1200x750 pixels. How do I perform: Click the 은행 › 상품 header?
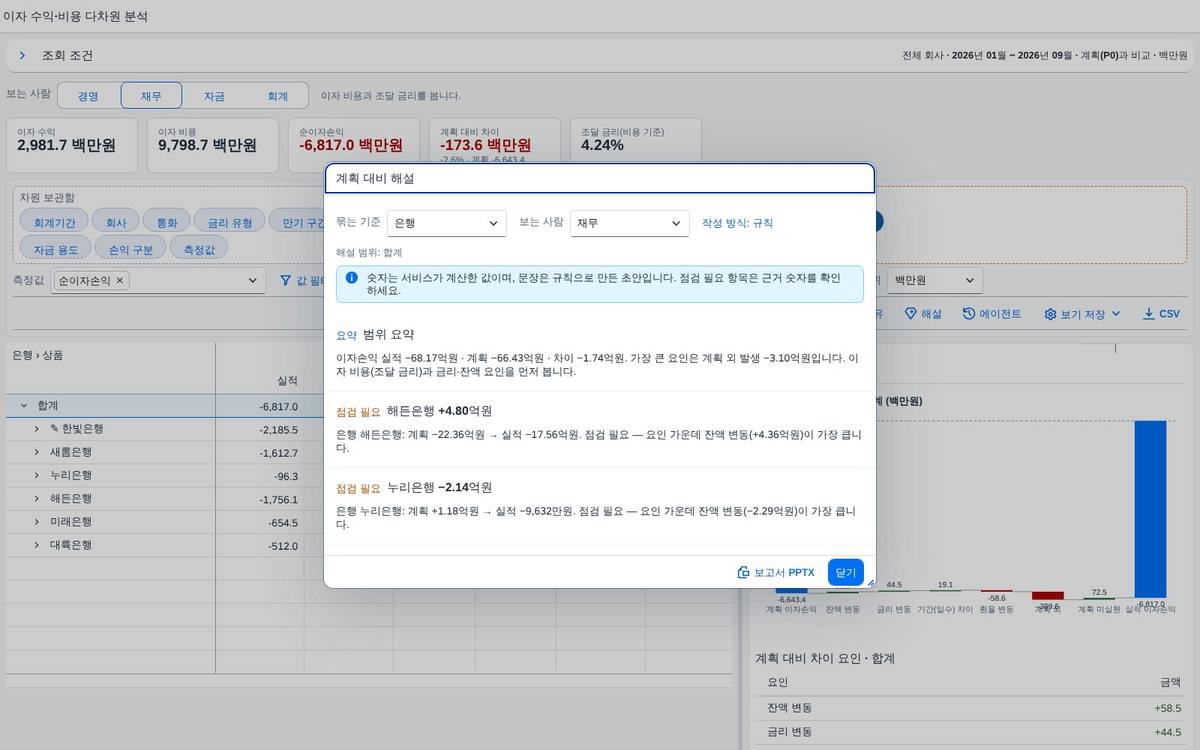click(38, 356)
